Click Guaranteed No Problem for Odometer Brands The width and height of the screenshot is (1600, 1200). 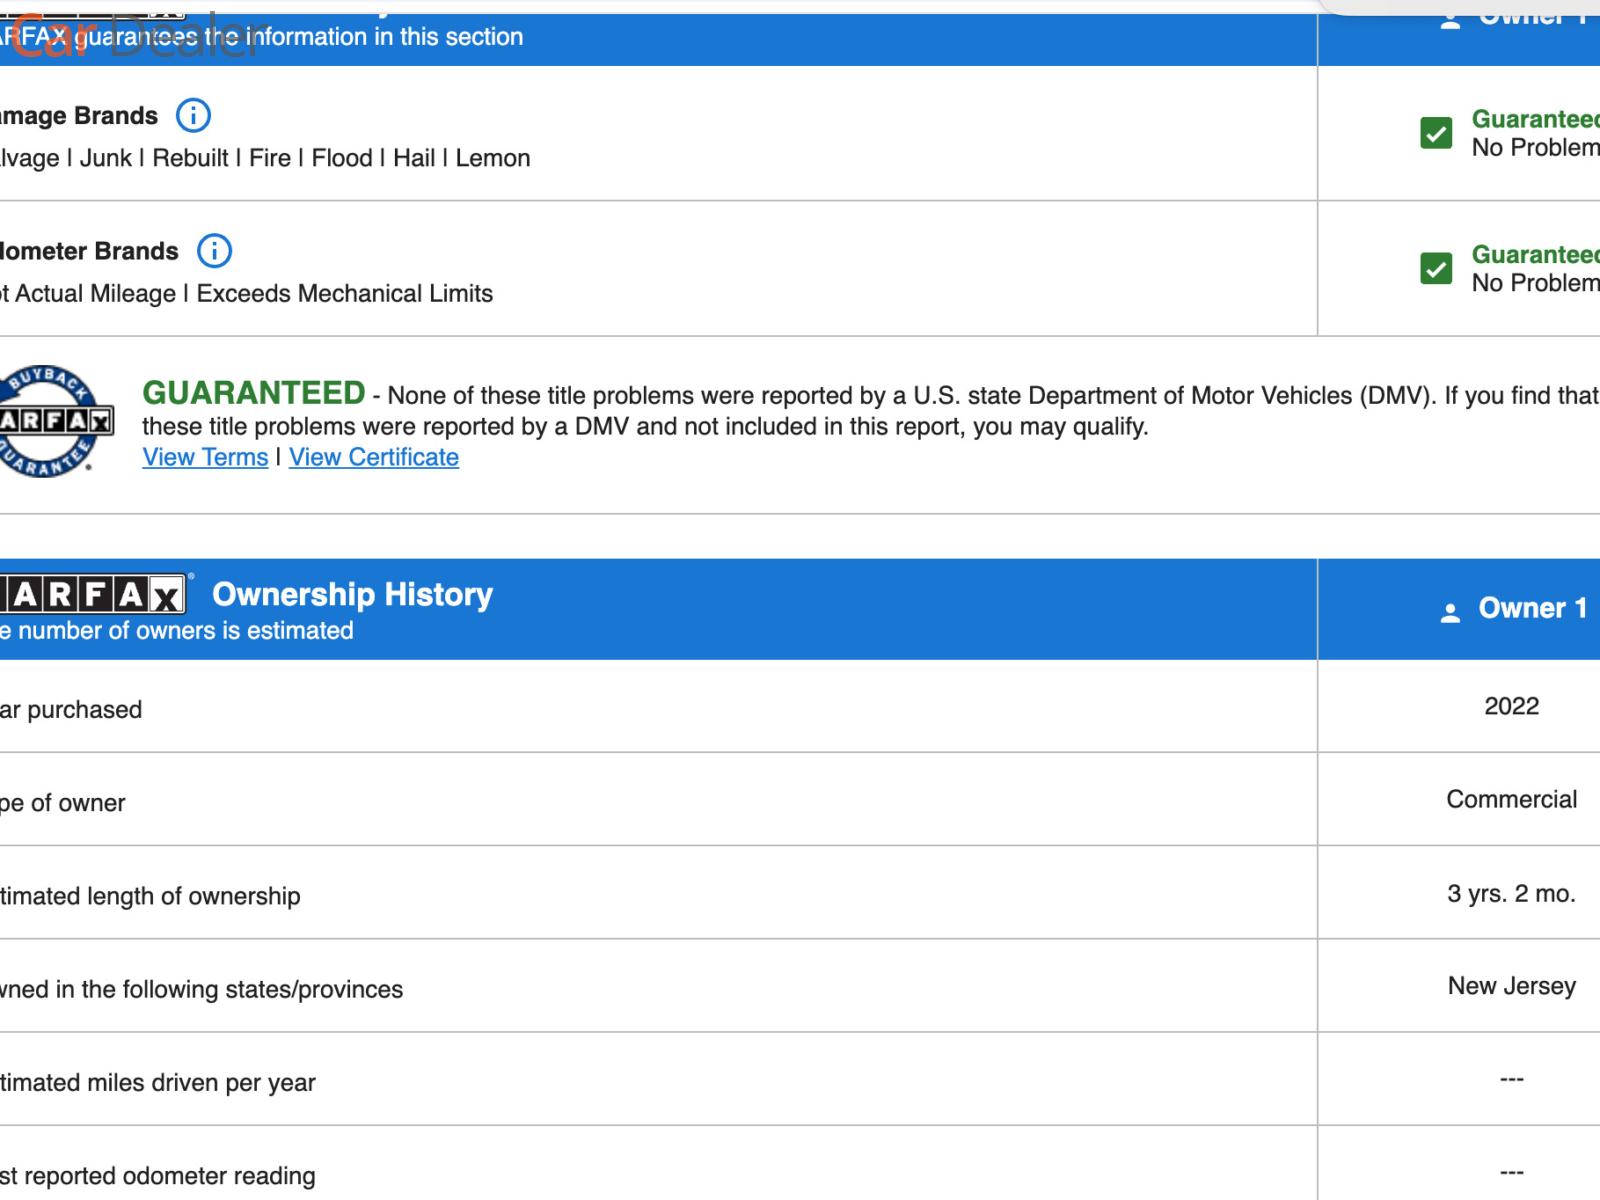pos(1534,268)
